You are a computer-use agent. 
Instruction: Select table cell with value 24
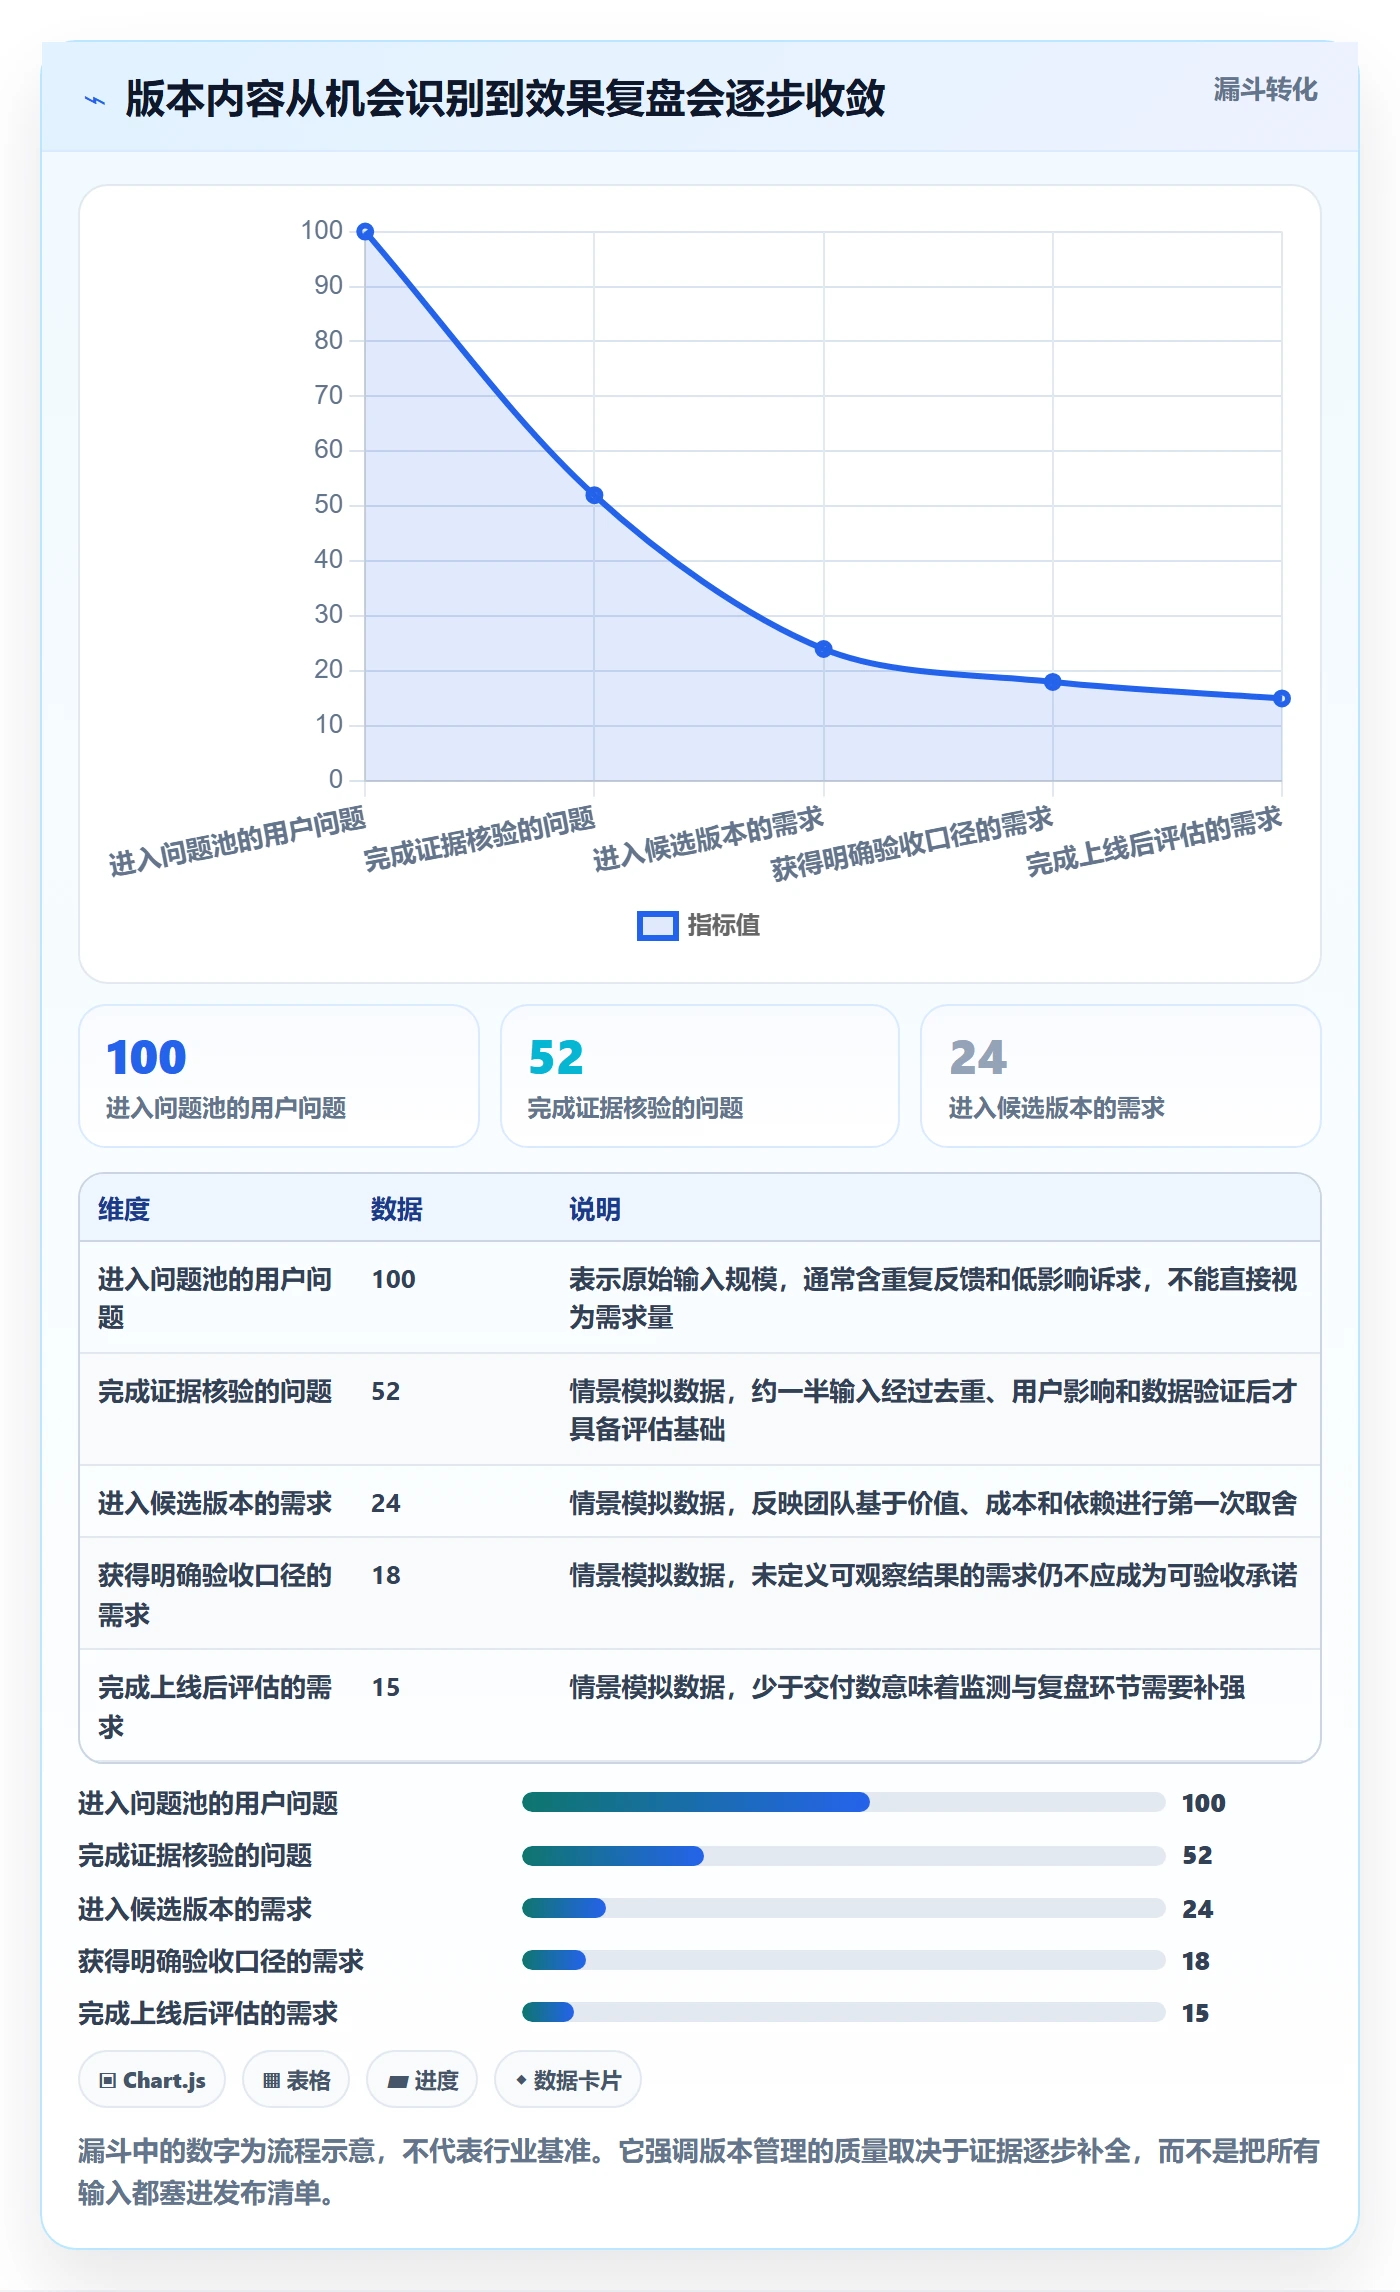[x=386, y=1503]
